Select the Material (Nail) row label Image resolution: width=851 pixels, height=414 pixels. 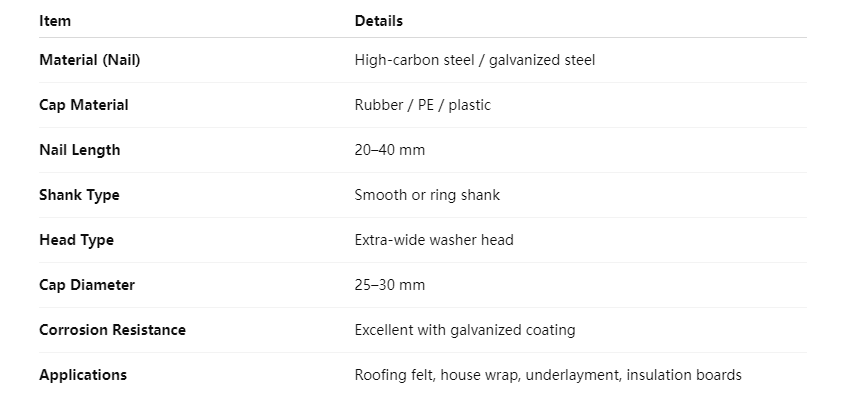click(89, 60)
